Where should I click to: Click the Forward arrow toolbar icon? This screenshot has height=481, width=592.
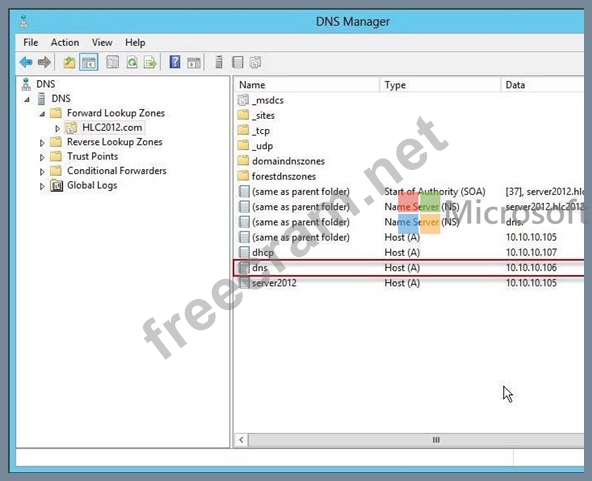(44, 62)
